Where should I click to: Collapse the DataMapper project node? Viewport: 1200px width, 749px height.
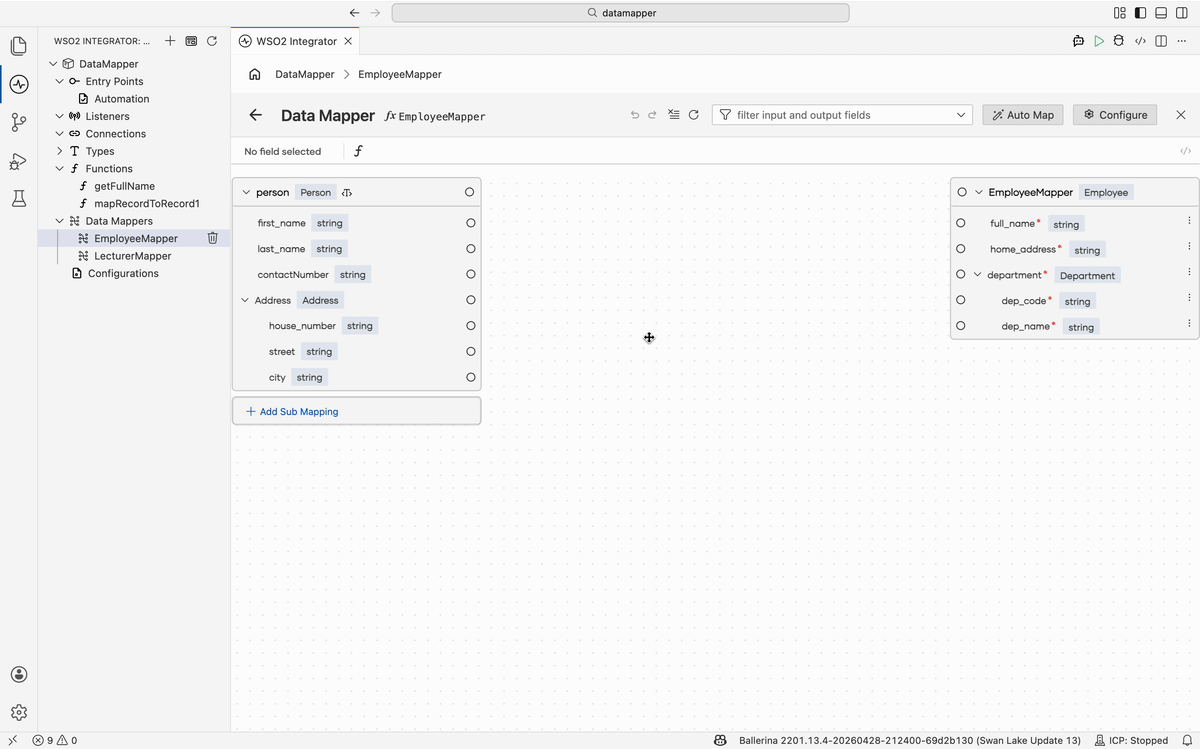53,64
